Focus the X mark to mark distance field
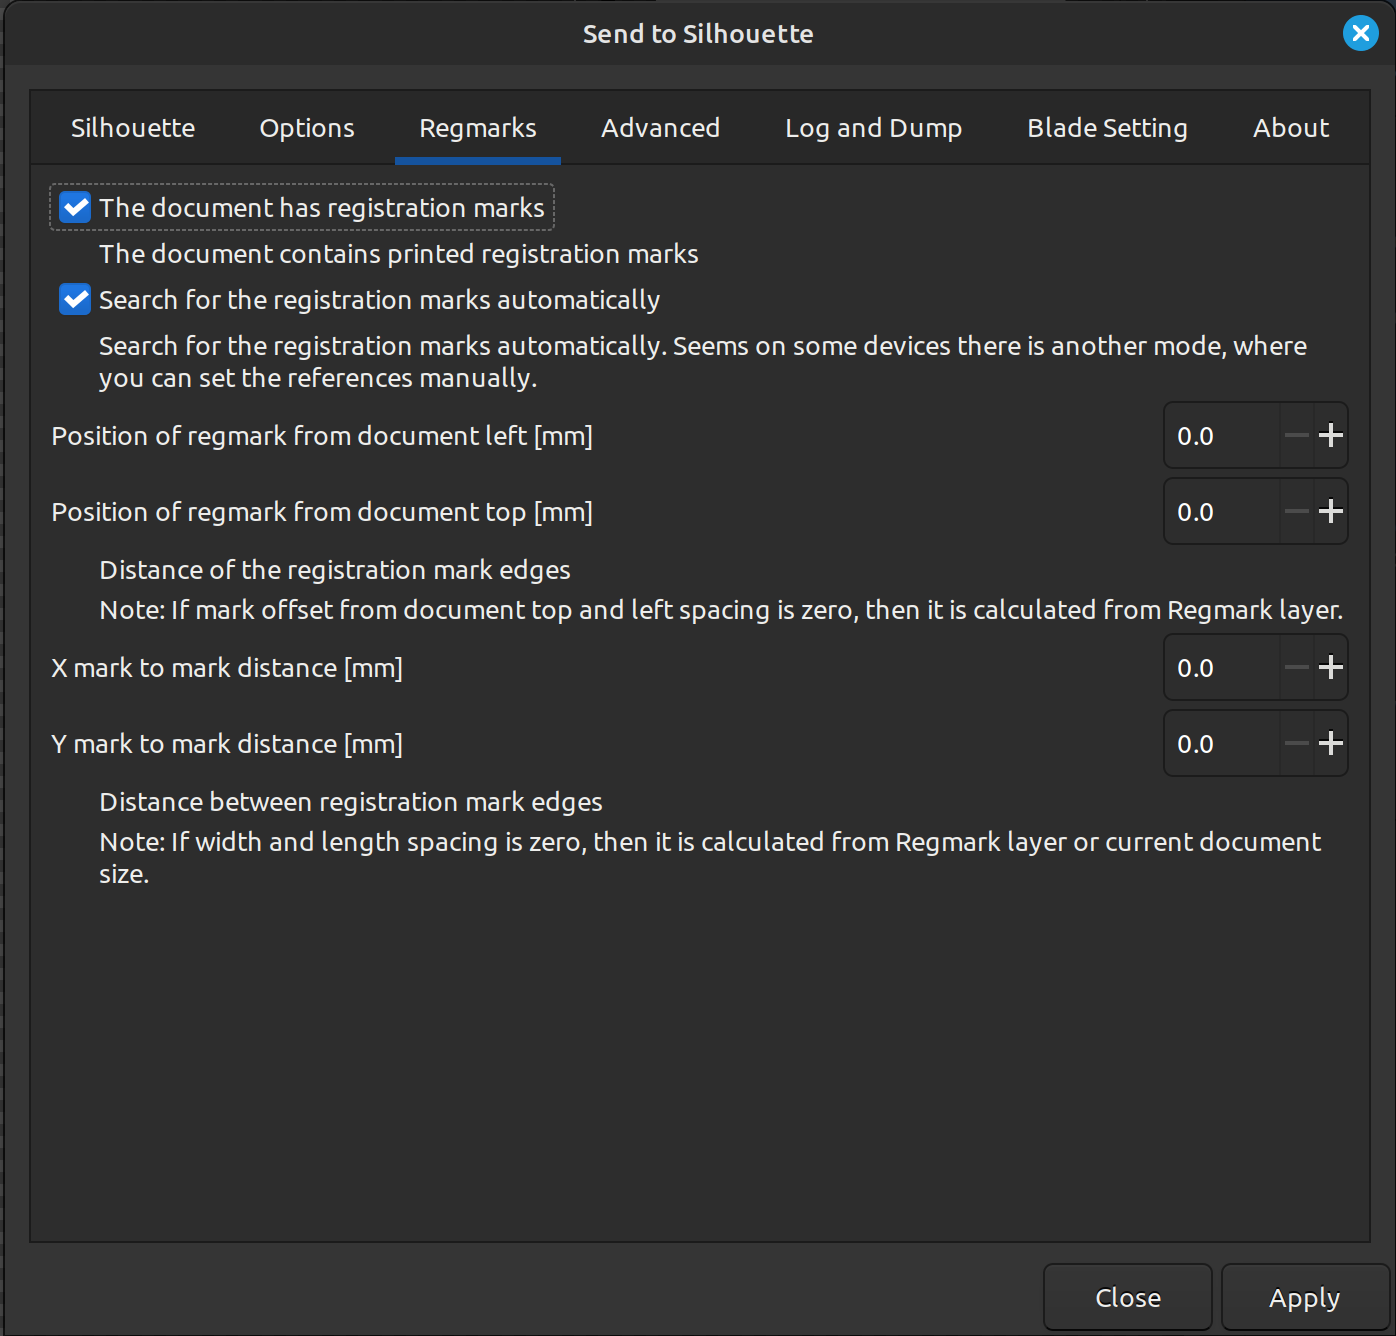This screenshot has width=1396, height=1336. pyautogui.click(x=1222, y=667)
